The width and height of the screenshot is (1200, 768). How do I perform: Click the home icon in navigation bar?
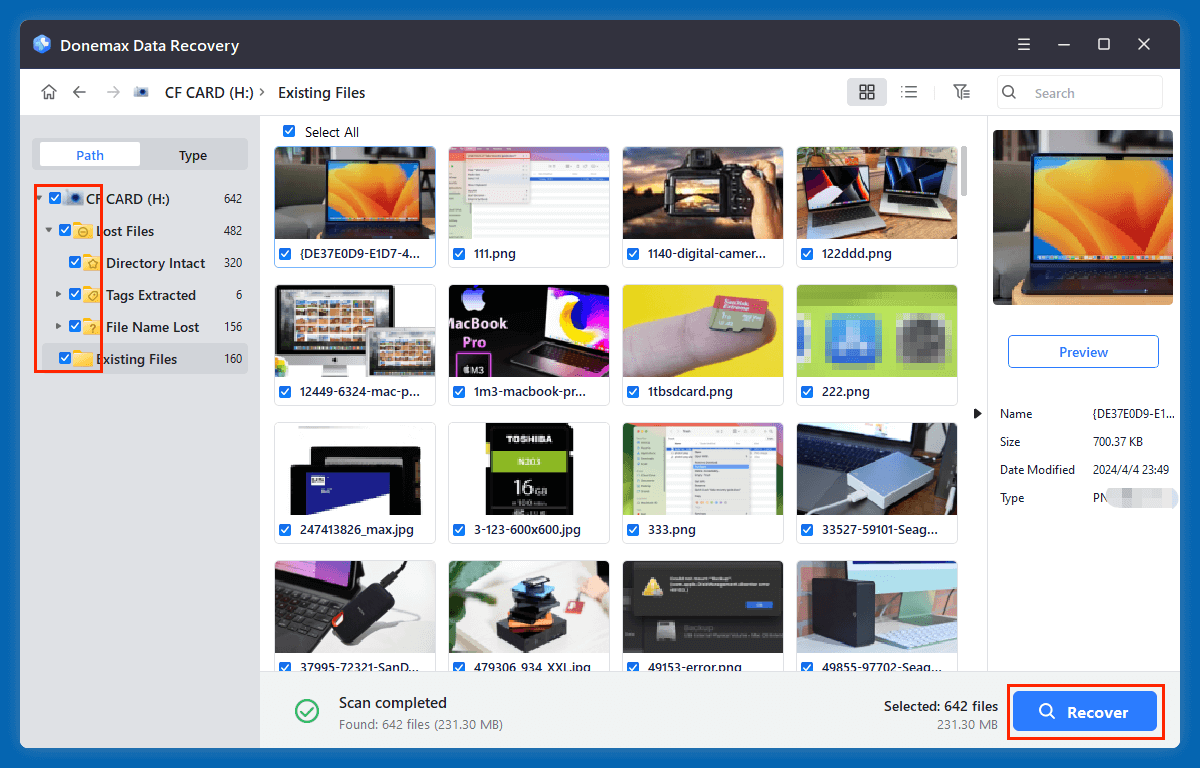(x=49, y=92)
